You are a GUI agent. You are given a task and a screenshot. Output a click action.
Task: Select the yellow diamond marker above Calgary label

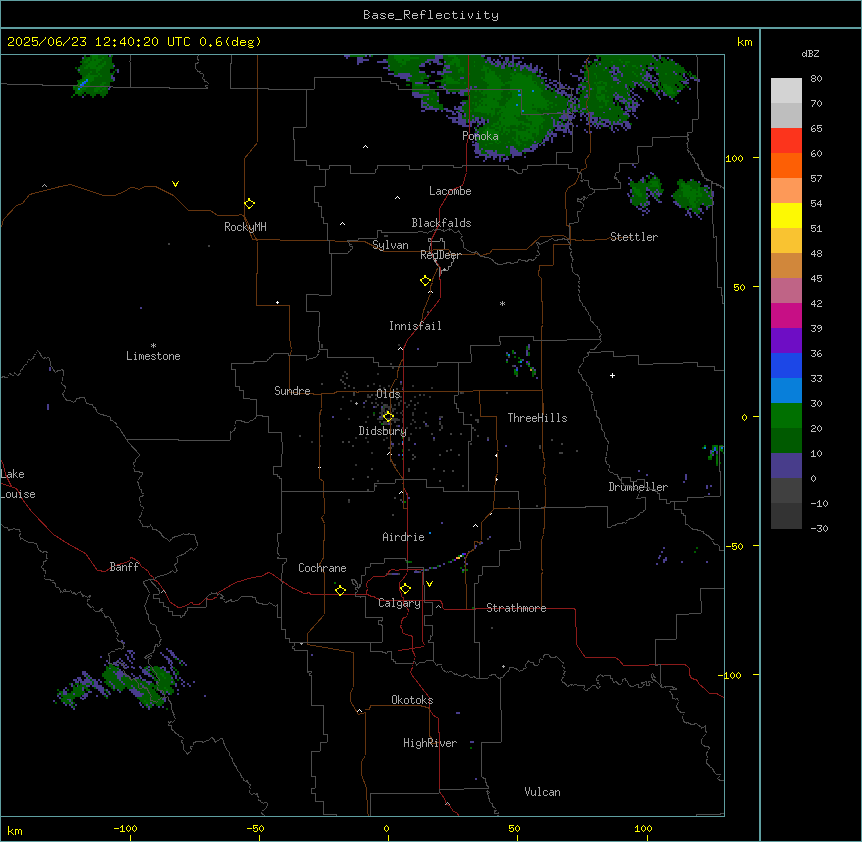tap(405, 589)
